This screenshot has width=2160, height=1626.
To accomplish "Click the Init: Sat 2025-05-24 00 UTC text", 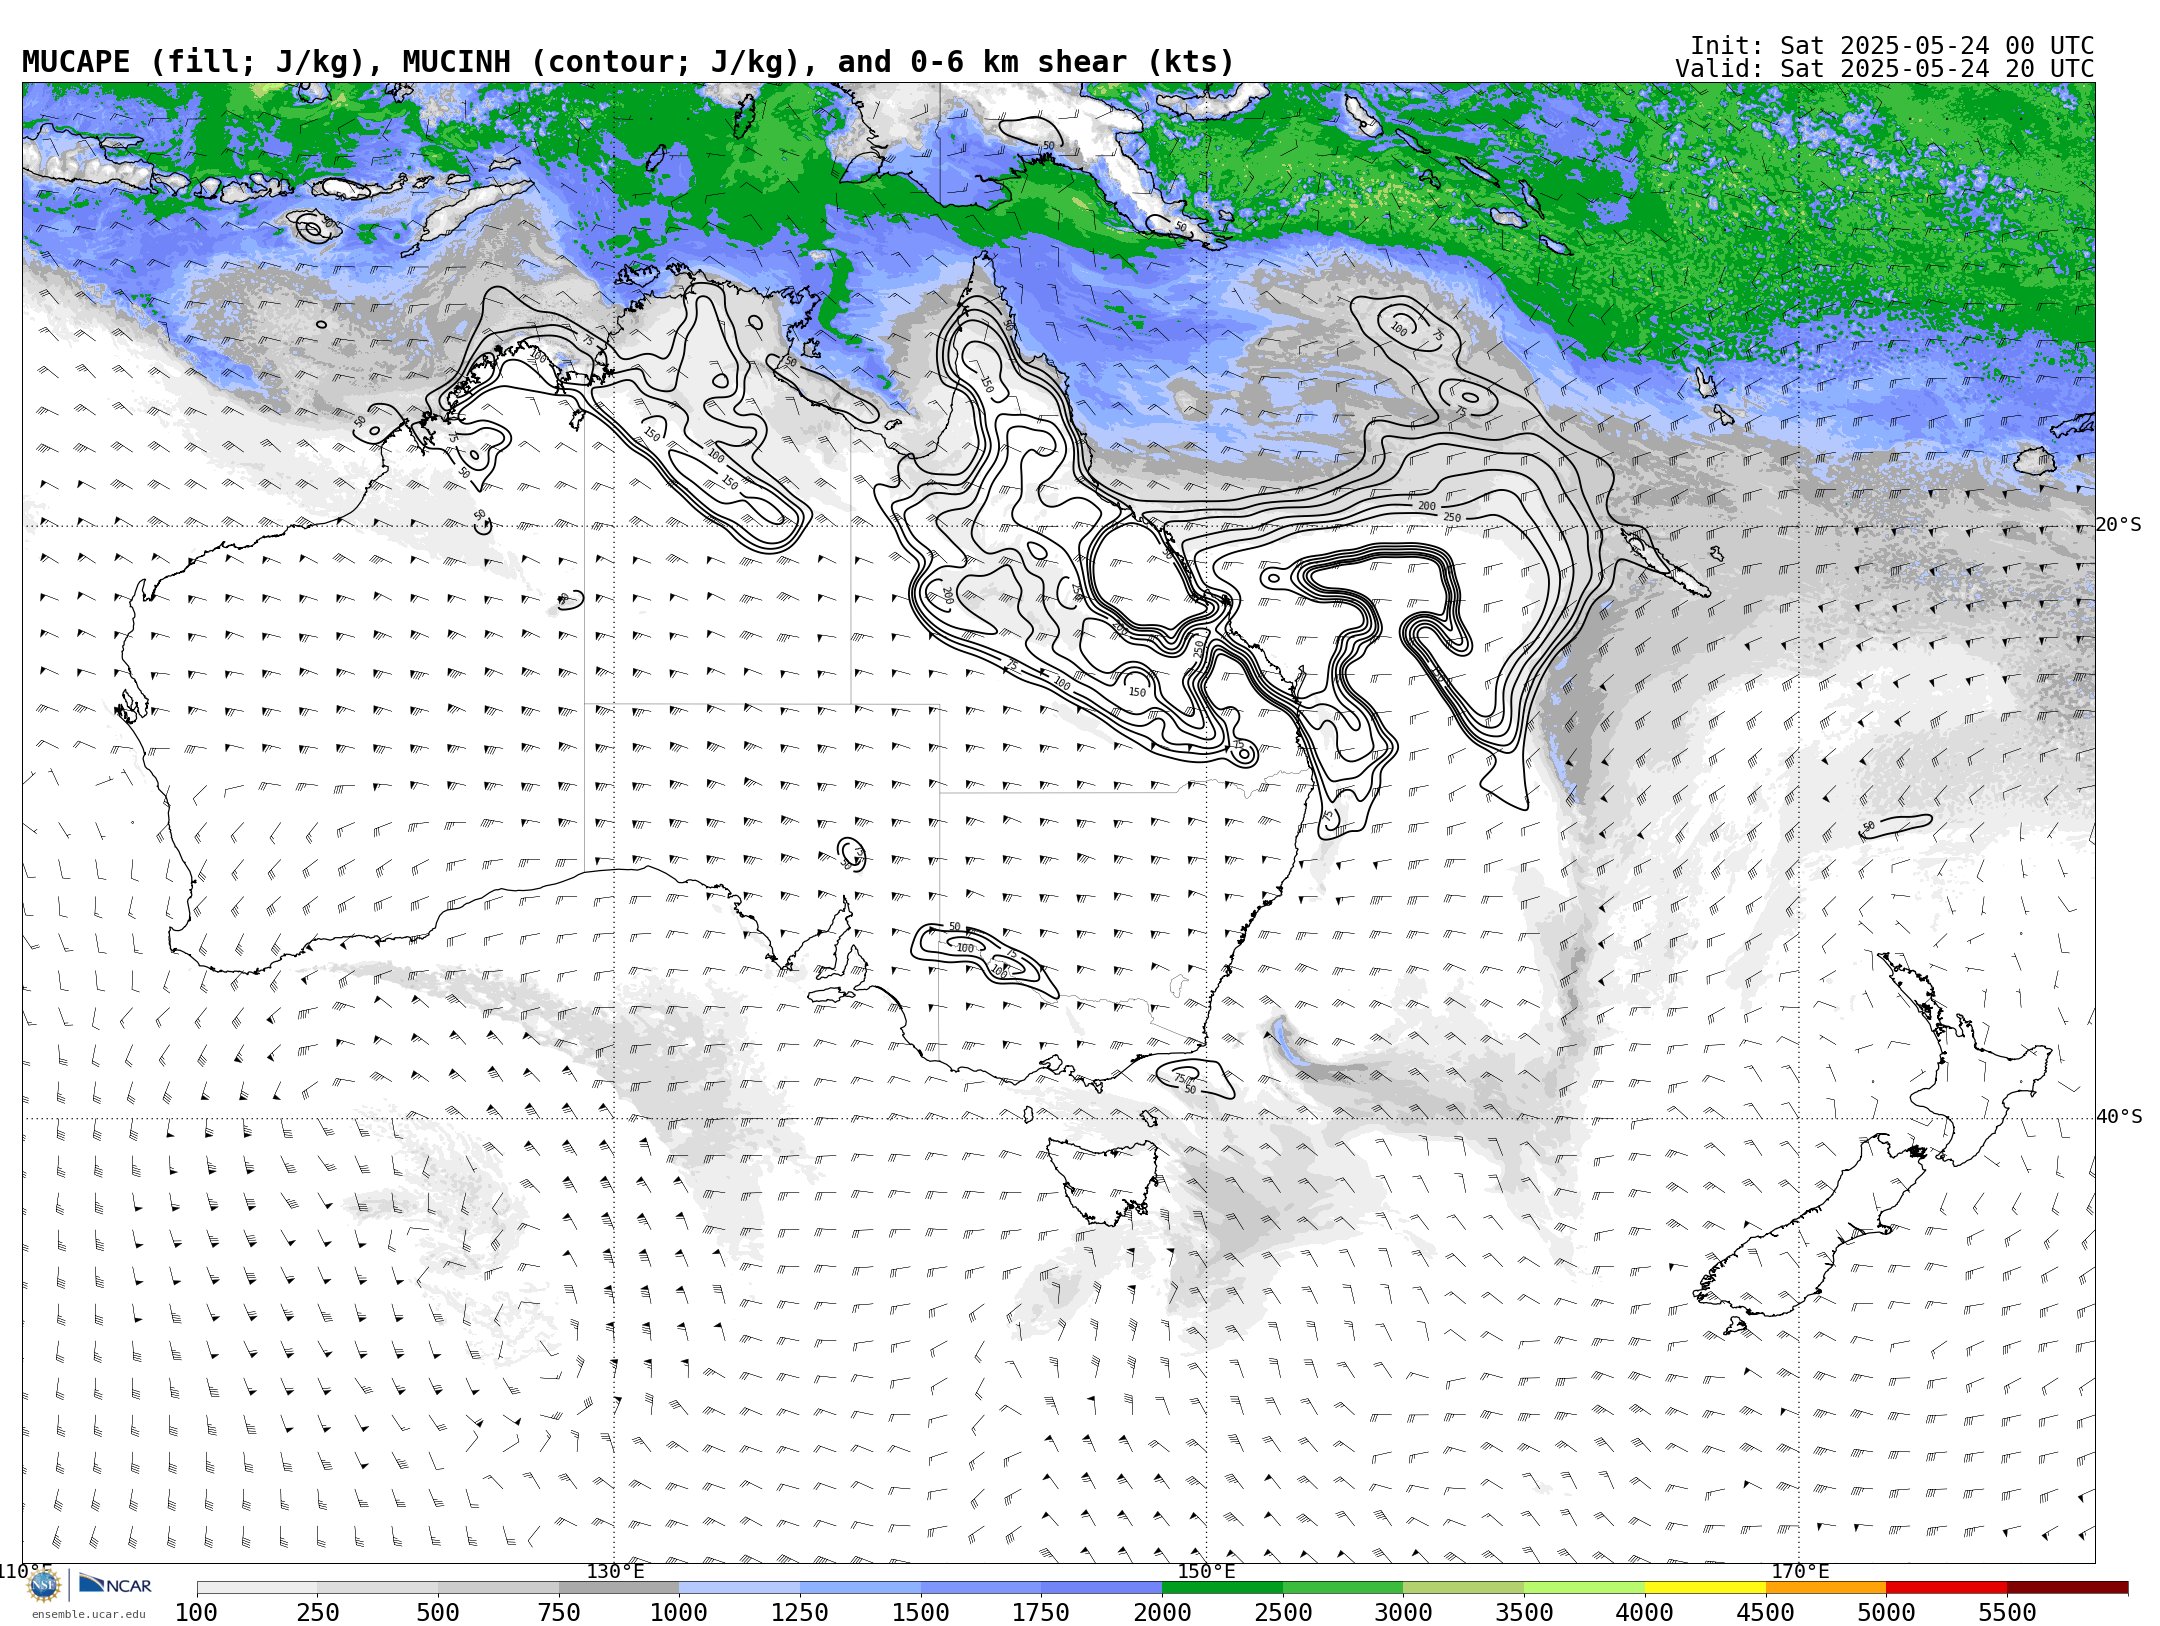I will pos(1891,46).
